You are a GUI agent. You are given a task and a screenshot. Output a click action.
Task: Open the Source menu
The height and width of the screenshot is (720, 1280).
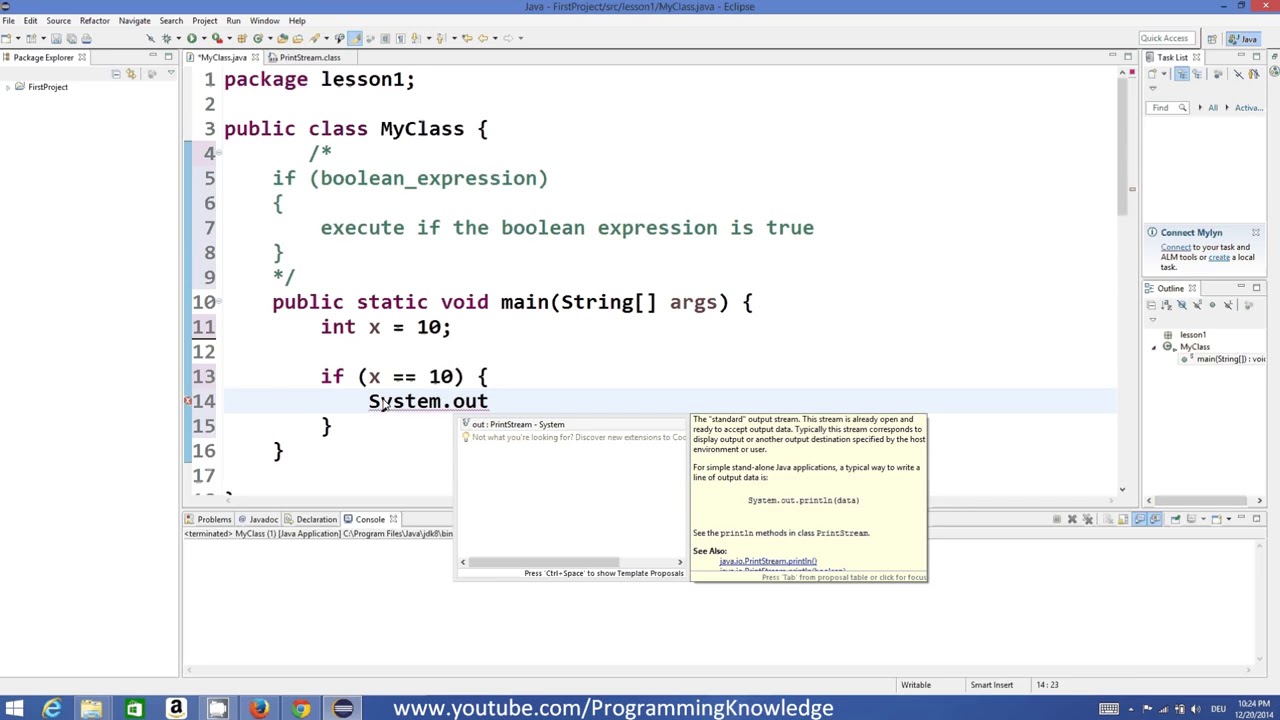pyautogui.click(x=58, y=20)
